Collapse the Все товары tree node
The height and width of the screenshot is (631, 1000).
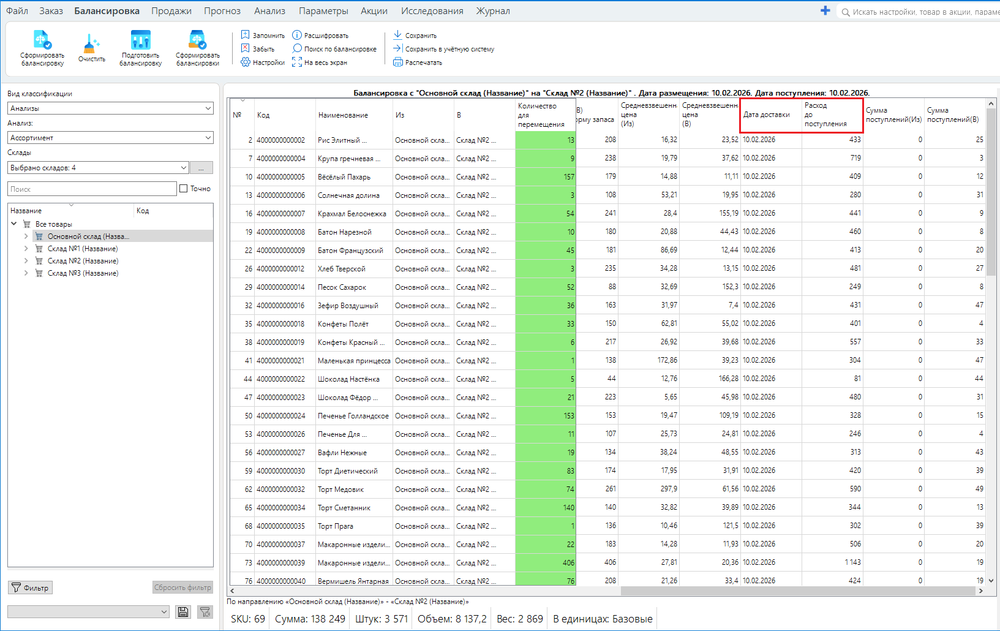point(14,224)
